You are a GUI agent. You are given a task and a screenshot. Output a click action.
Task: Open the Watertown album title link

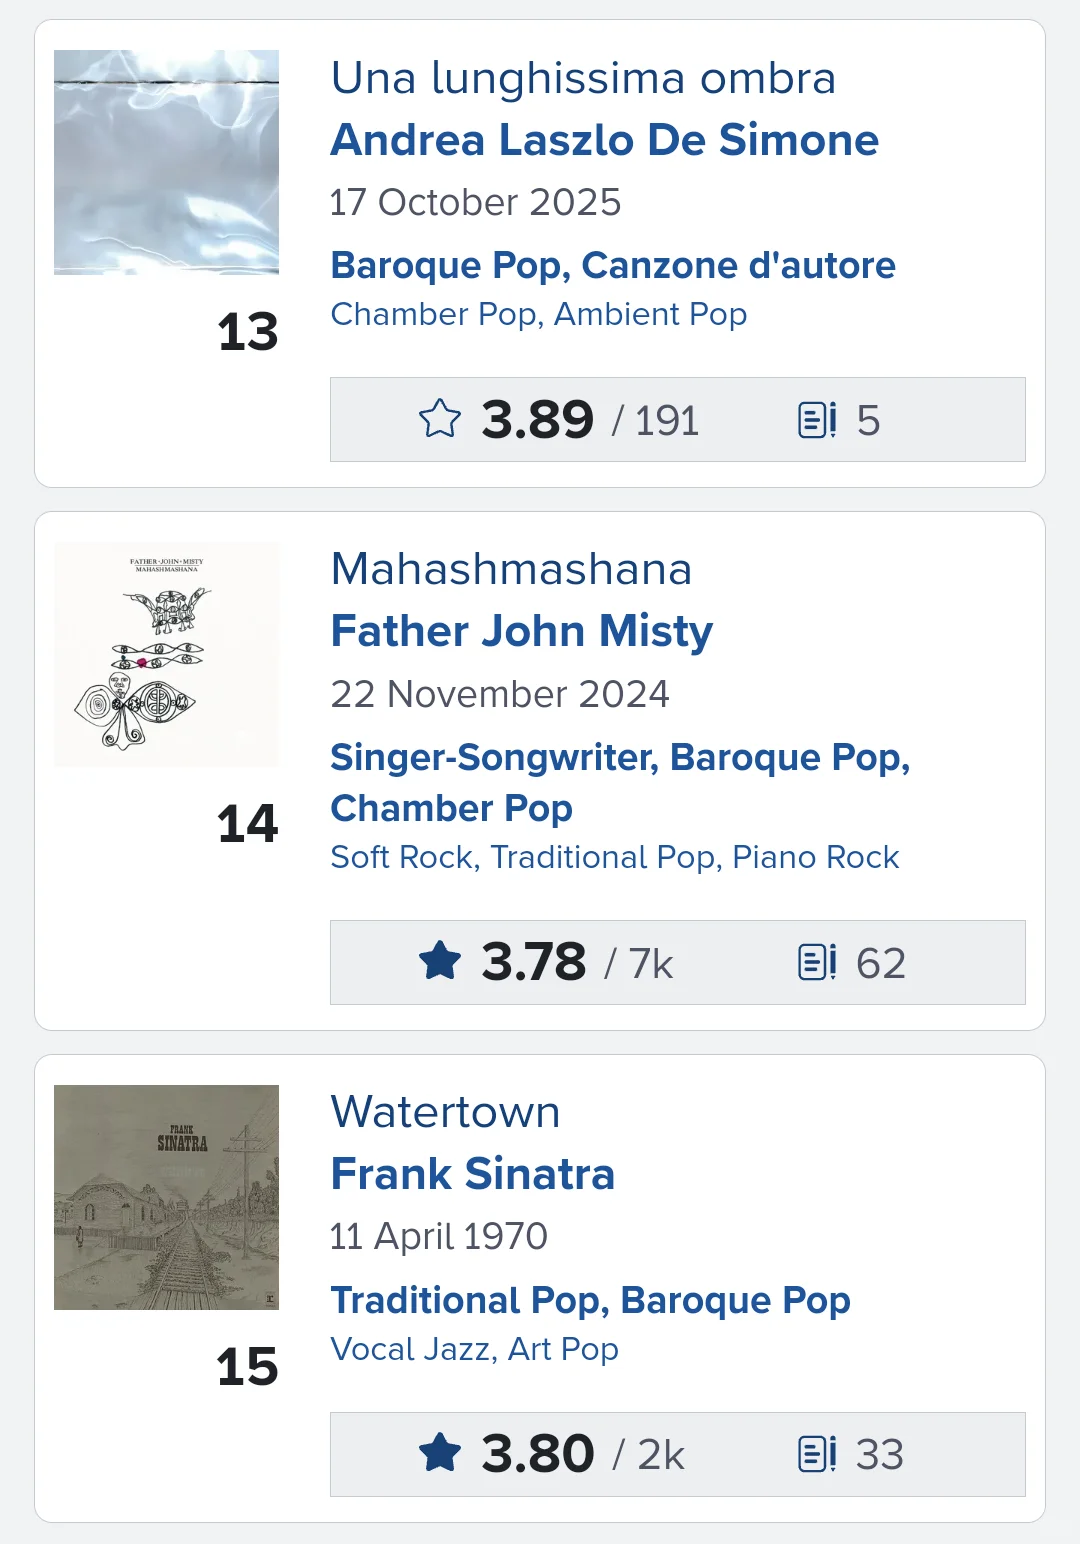(x=445, y=1112)
